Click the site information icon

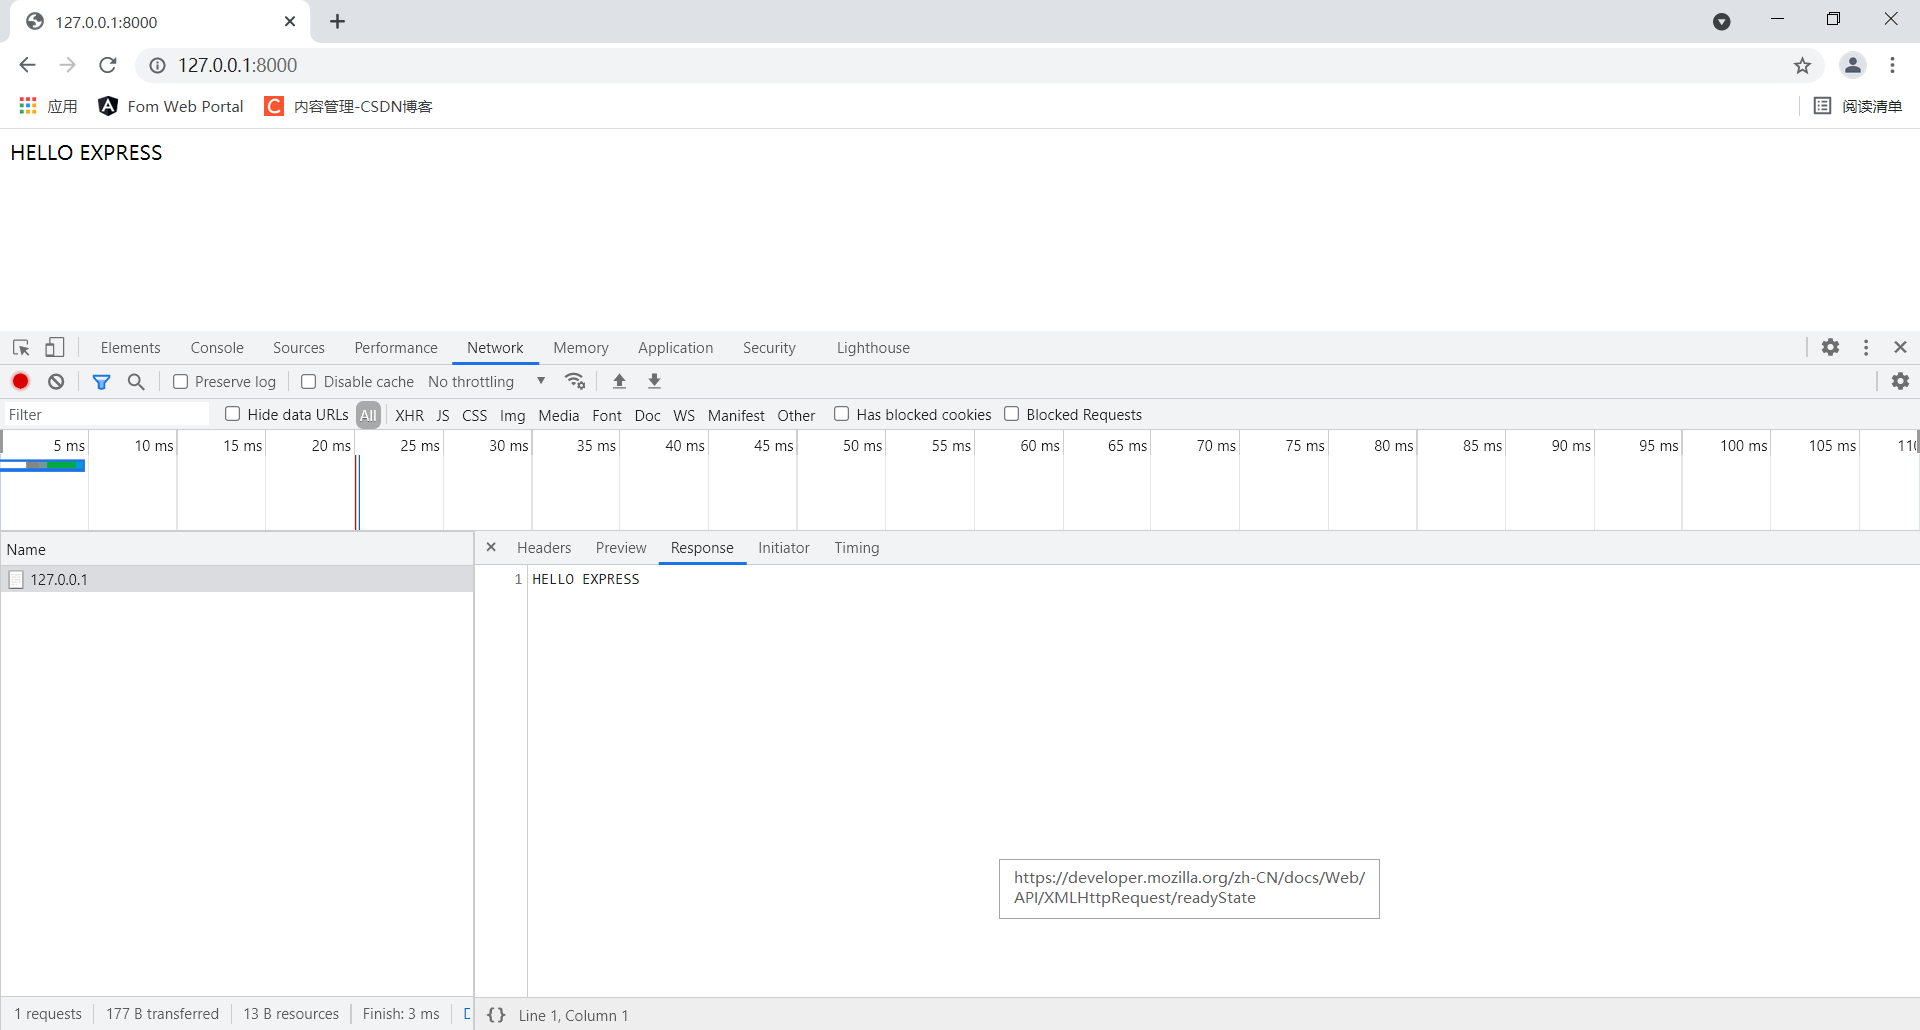pyautogui.click(x=157, y=65)
